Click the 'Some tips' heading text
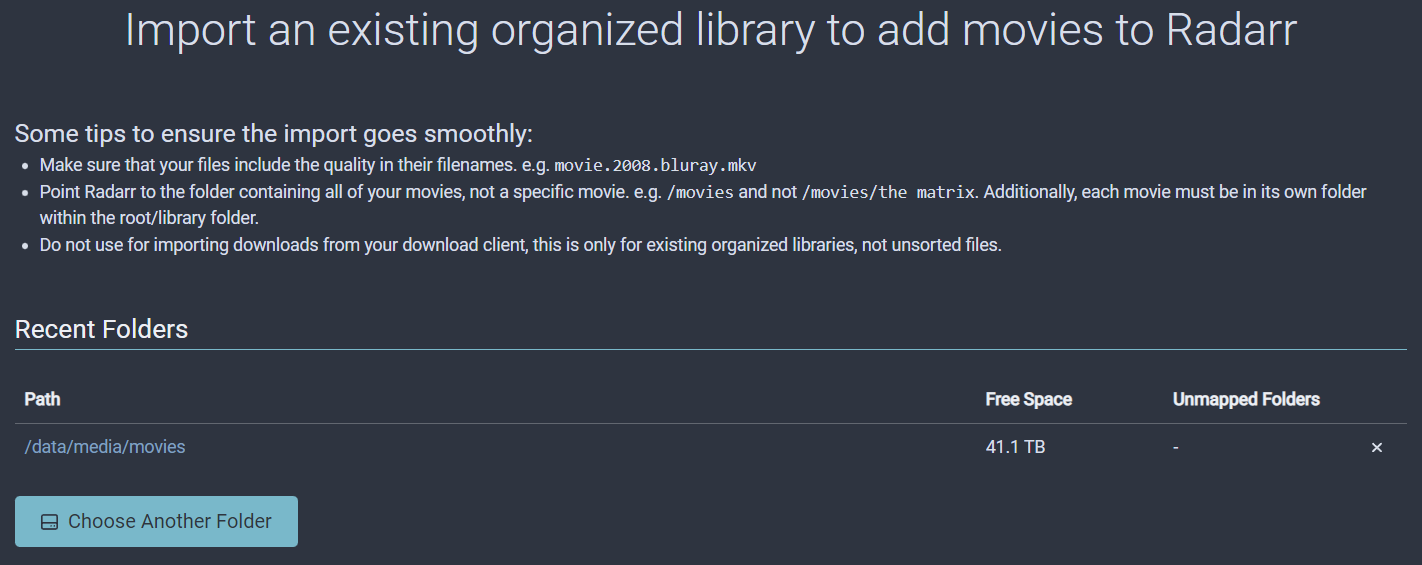This screenshot has width=1422, height=565. (274, 134)
